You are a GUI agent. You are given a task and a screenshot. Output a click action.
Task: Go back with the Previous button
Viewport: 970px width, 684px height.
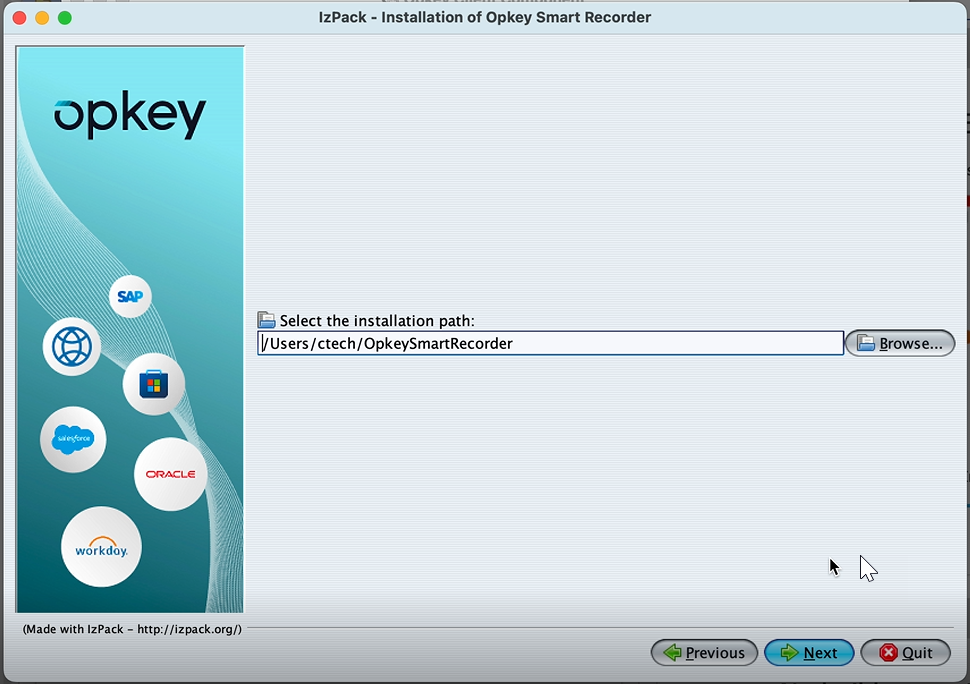pyautogui.click(x=704, y=652)
